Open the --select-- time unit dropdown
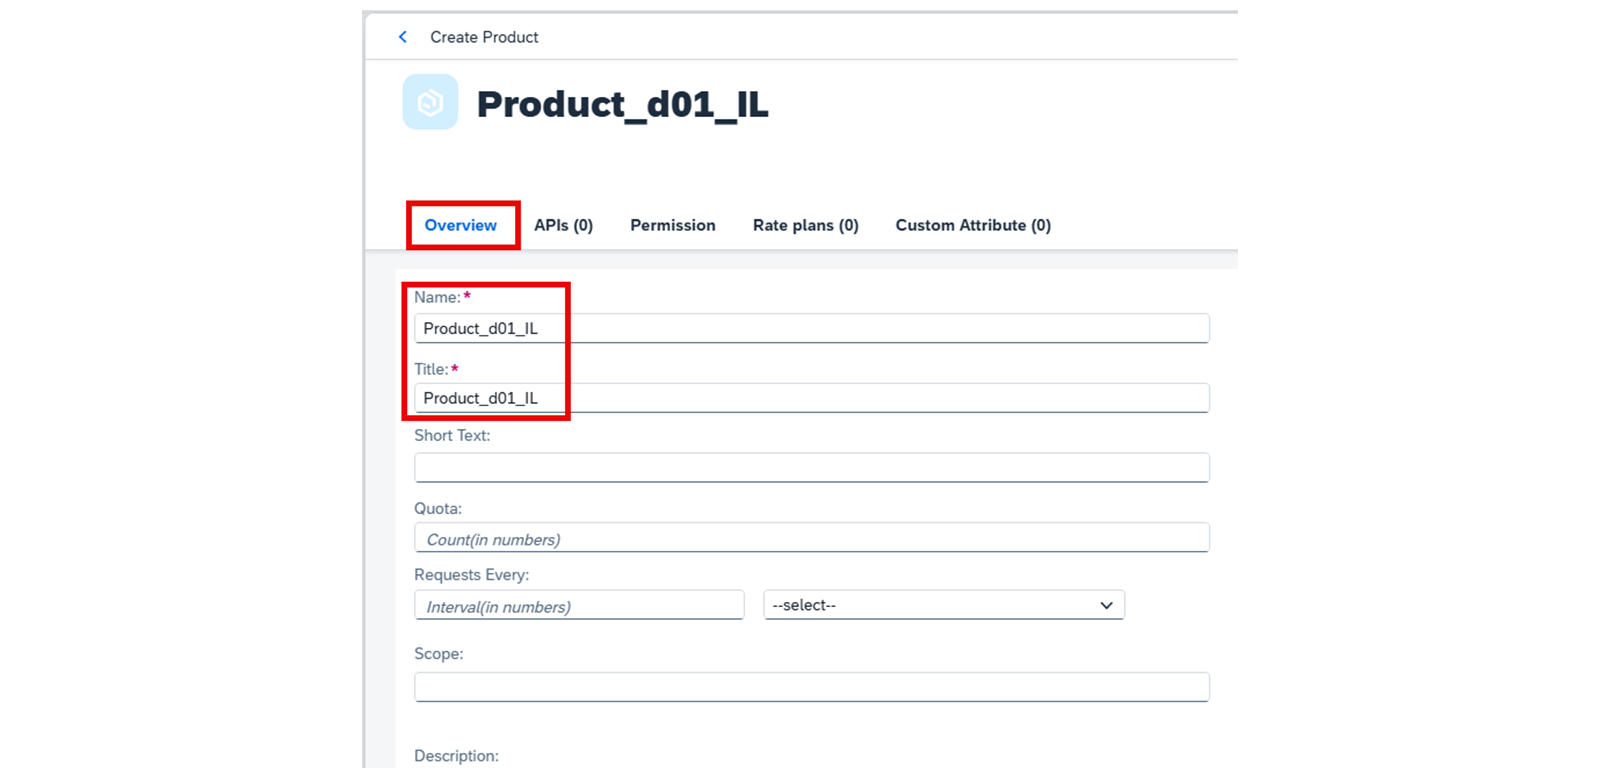Viewport: 1600px width, 778px height. coord(944,605)
